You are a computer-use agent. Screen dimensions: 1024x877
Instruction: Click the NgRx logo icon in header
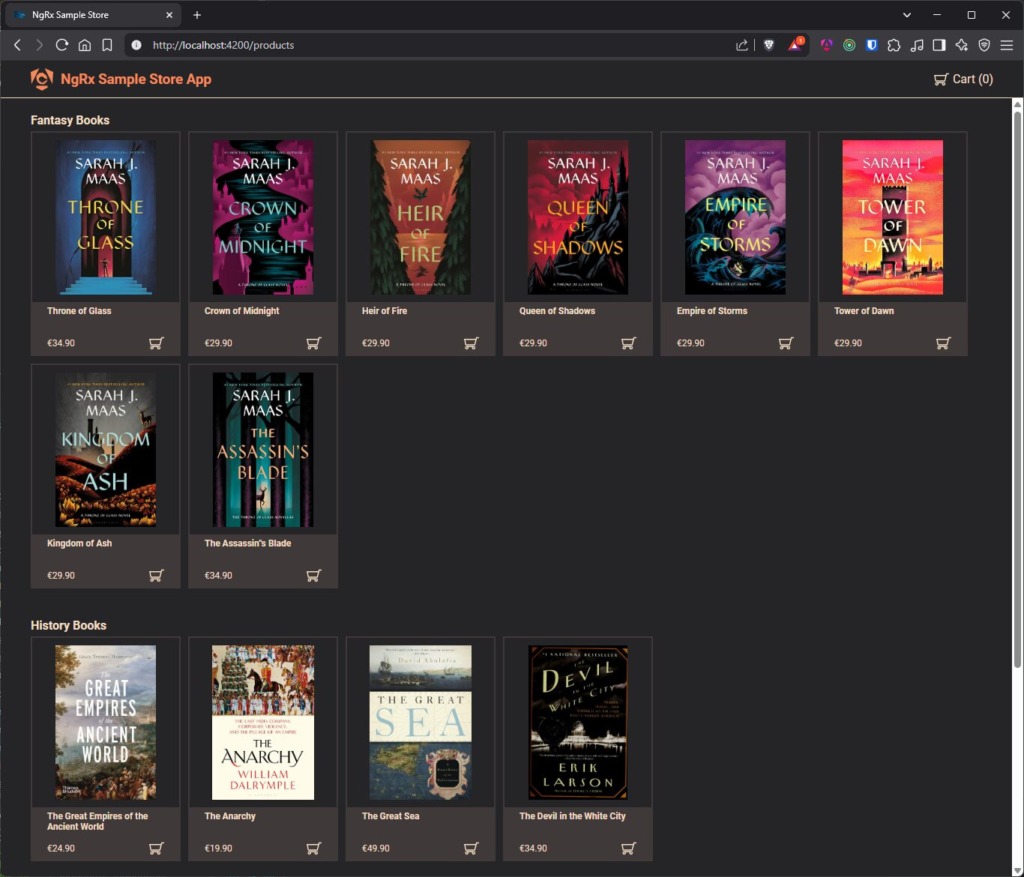(42, 79)
